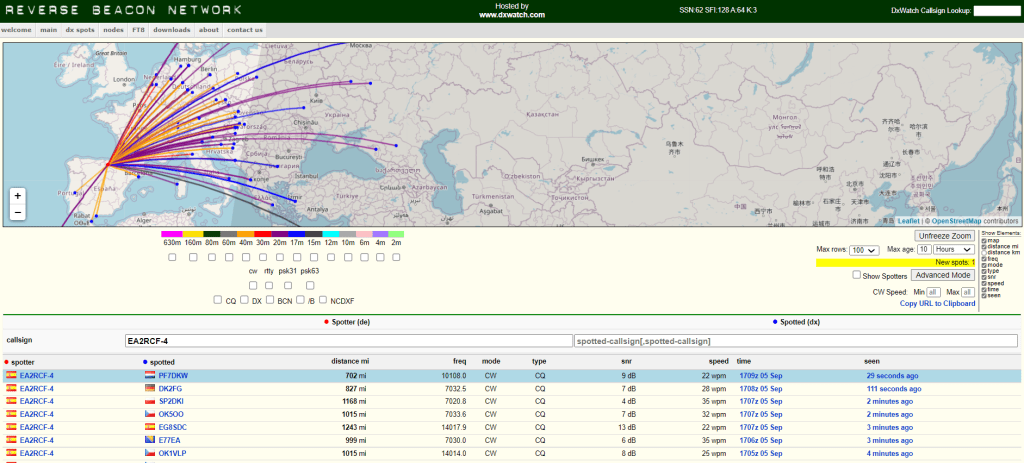Screen dimensions: 1024x463
Task: Click the DxWatch Callsign Lookup field
Action: click(x=996, y=11)
